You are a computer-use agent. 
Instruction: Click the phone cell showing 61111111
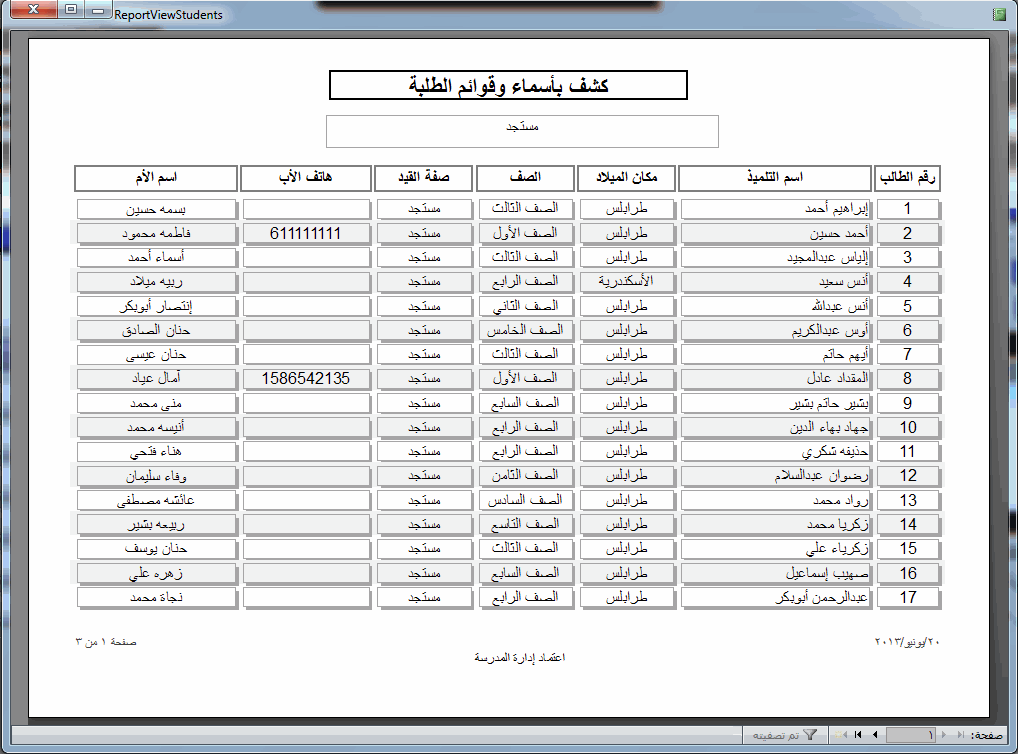306,233
